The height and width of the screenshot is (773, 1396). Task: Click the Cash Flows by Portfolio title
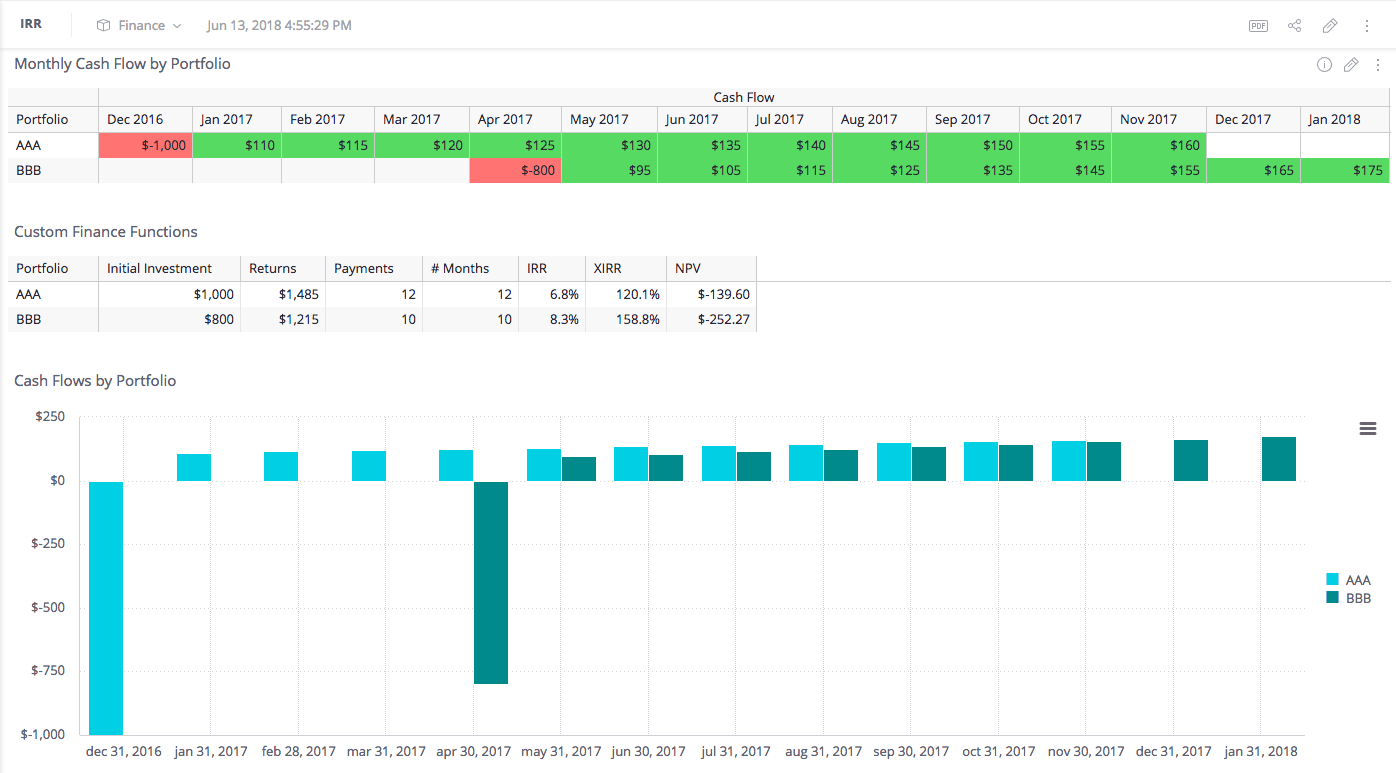(95, 381)
